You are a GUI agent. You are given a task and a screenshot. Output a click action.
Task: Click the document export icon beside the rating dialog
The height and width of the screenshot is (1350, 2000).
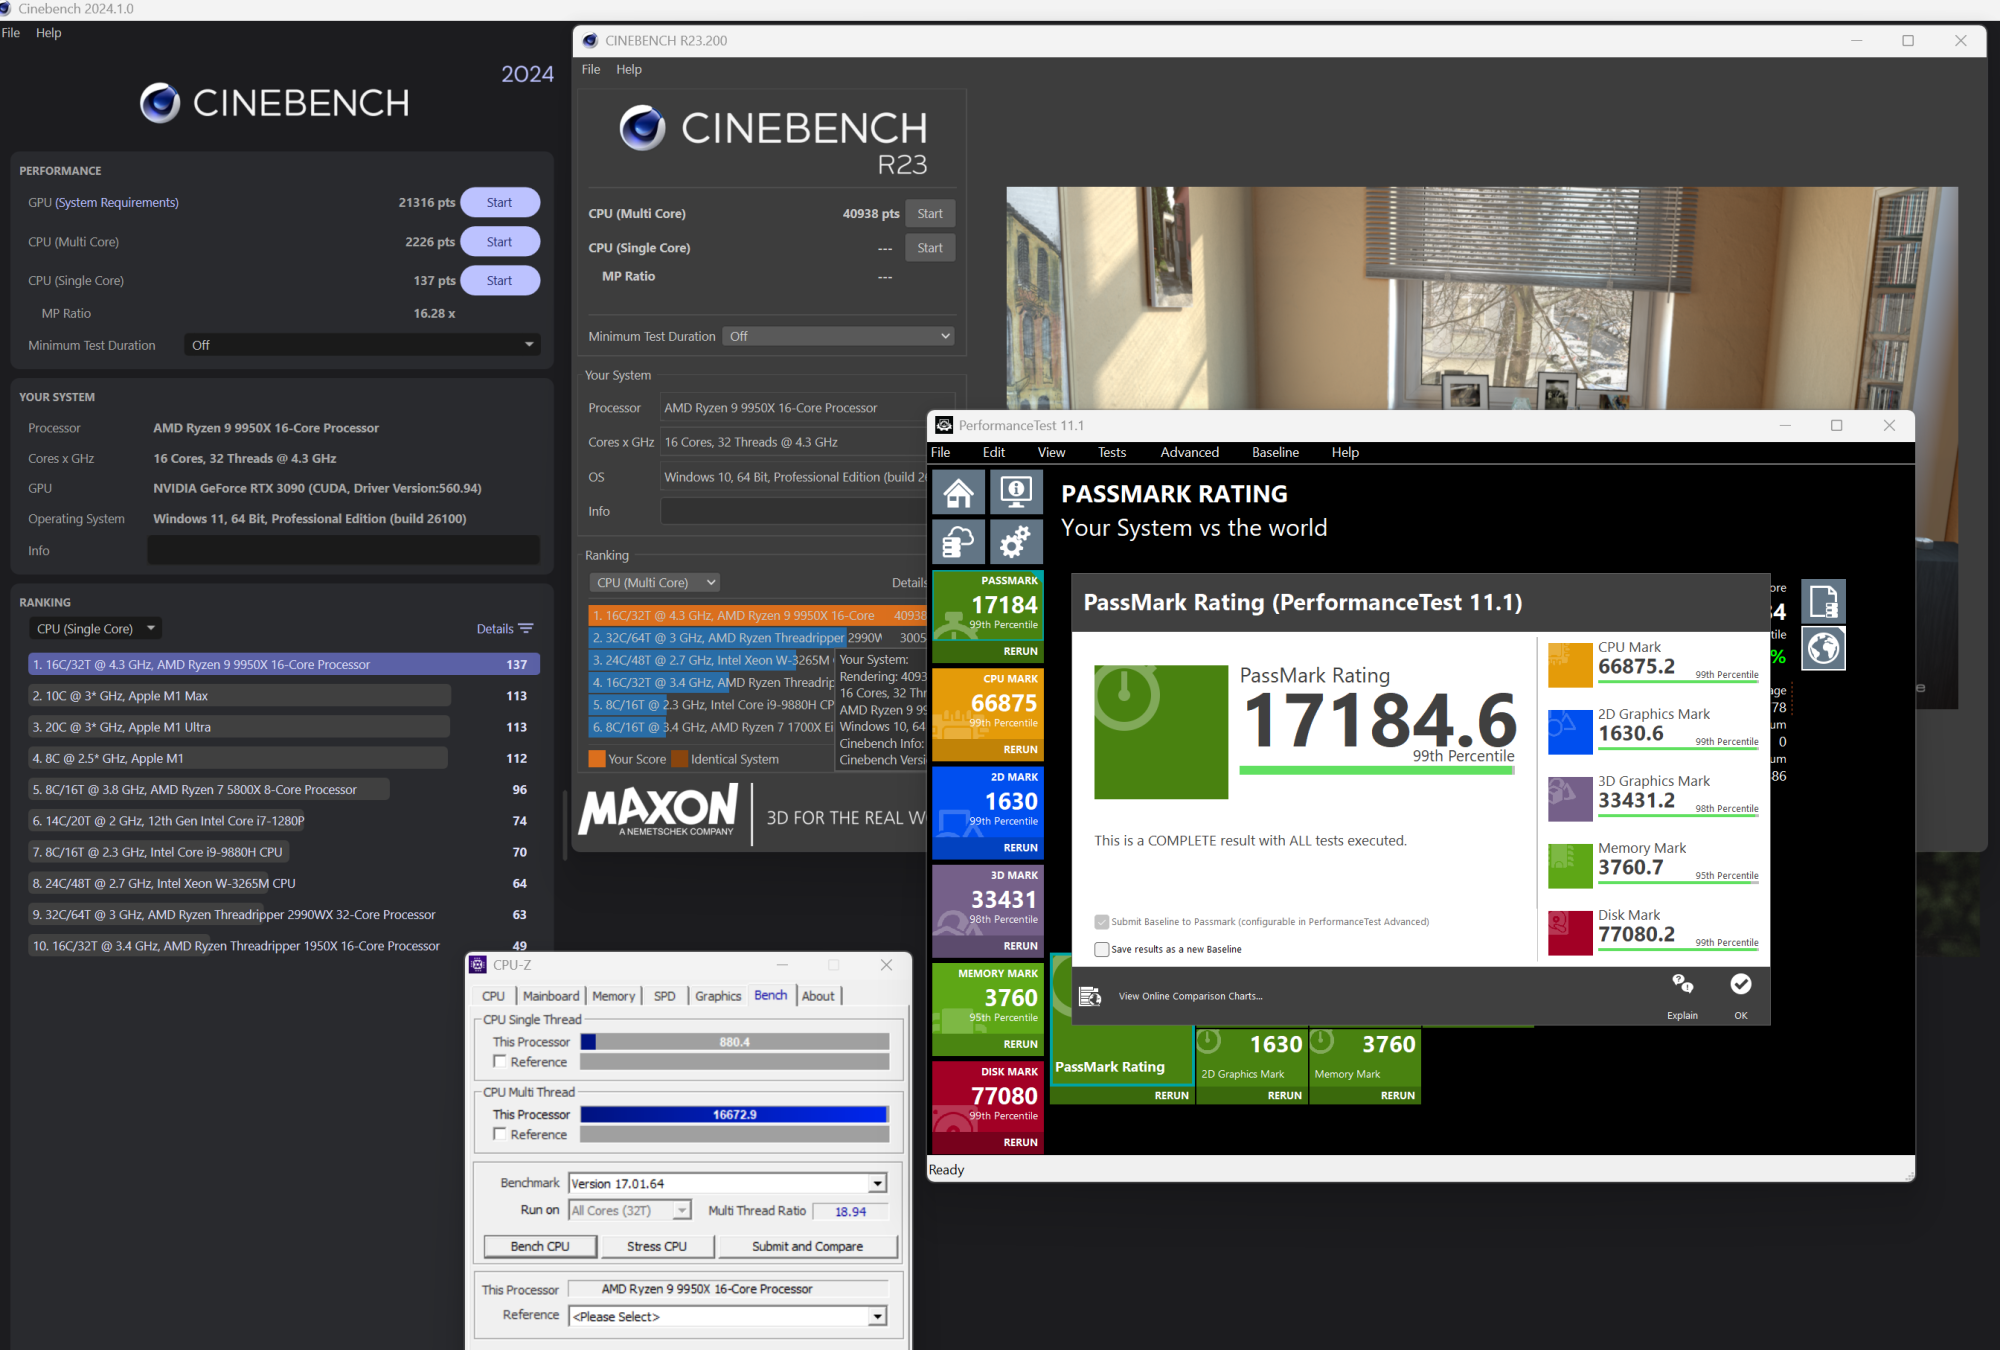[x=1823, y=602]
